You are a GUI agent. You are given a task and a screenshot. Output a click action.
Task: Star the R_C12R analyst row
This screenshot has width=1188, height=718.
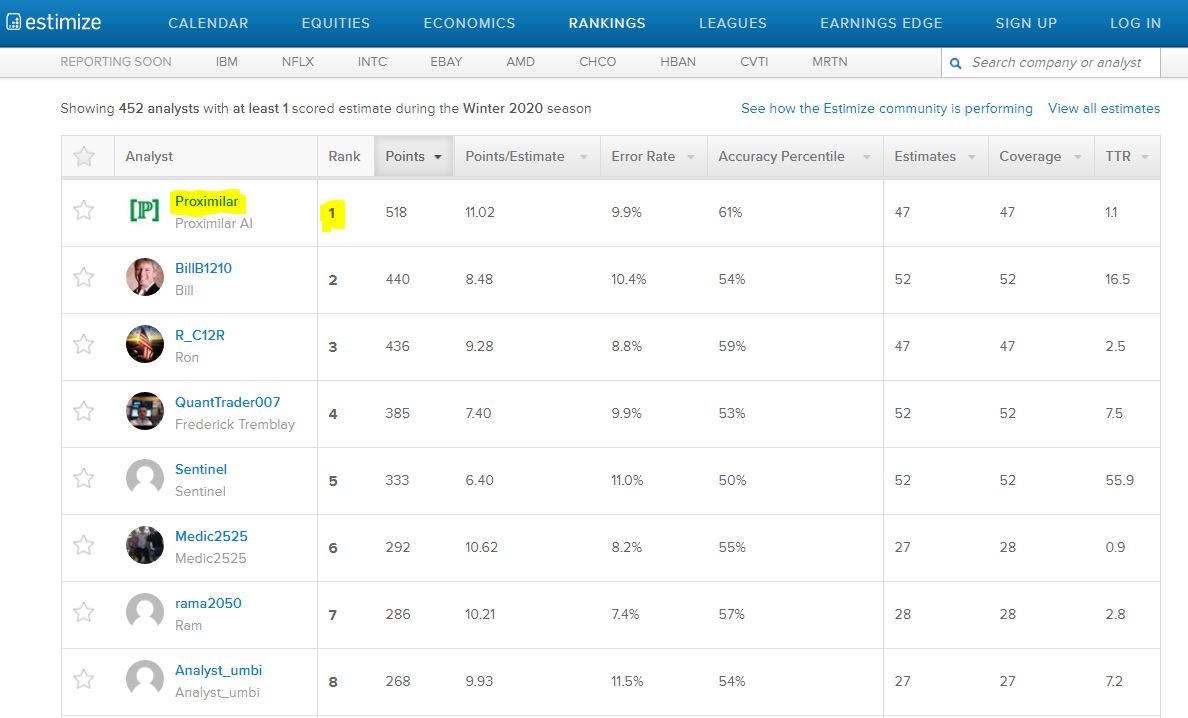[83, 344]
